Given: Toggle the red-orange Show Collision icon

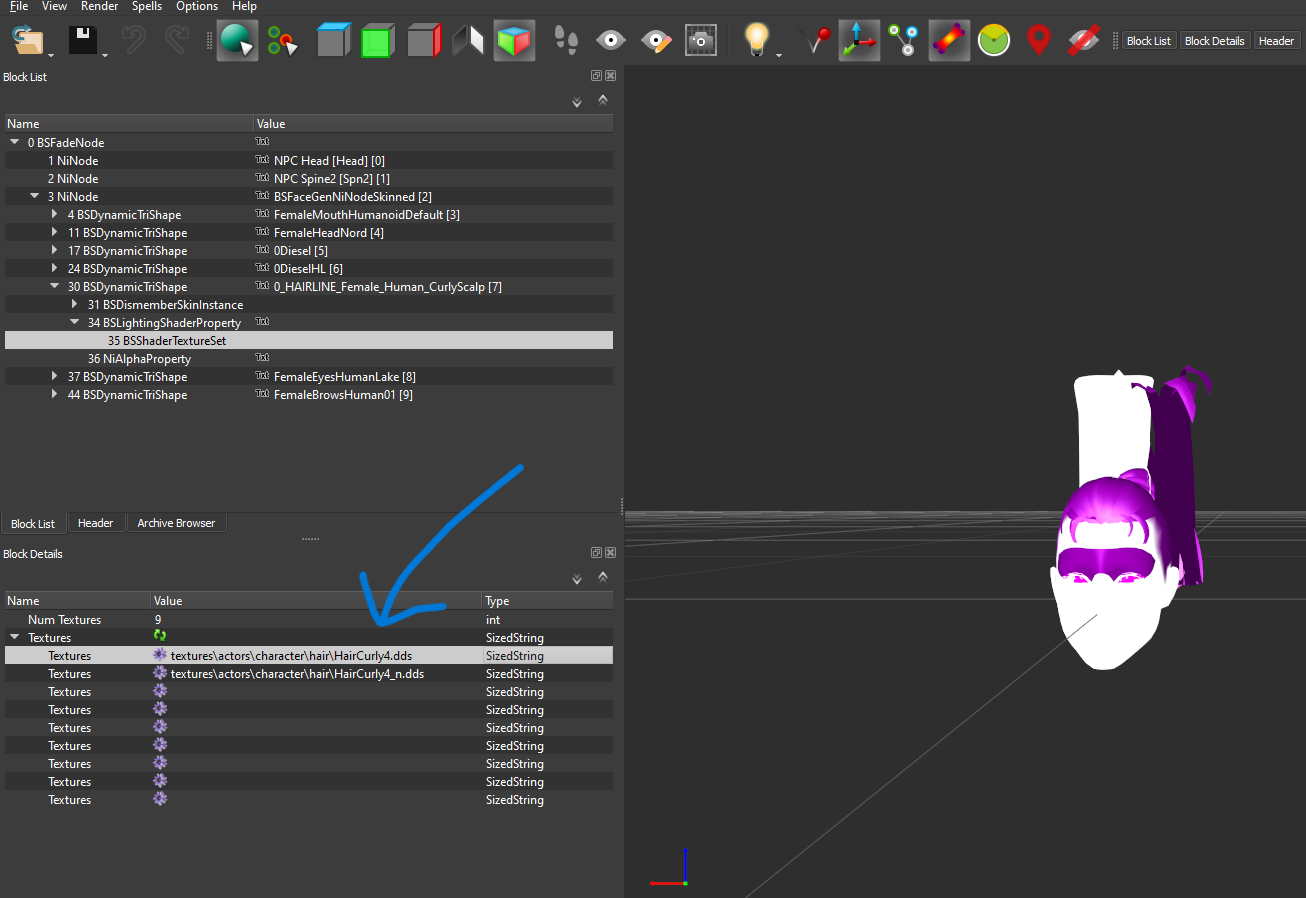Looking at the screenshot, I should point(949,41).
